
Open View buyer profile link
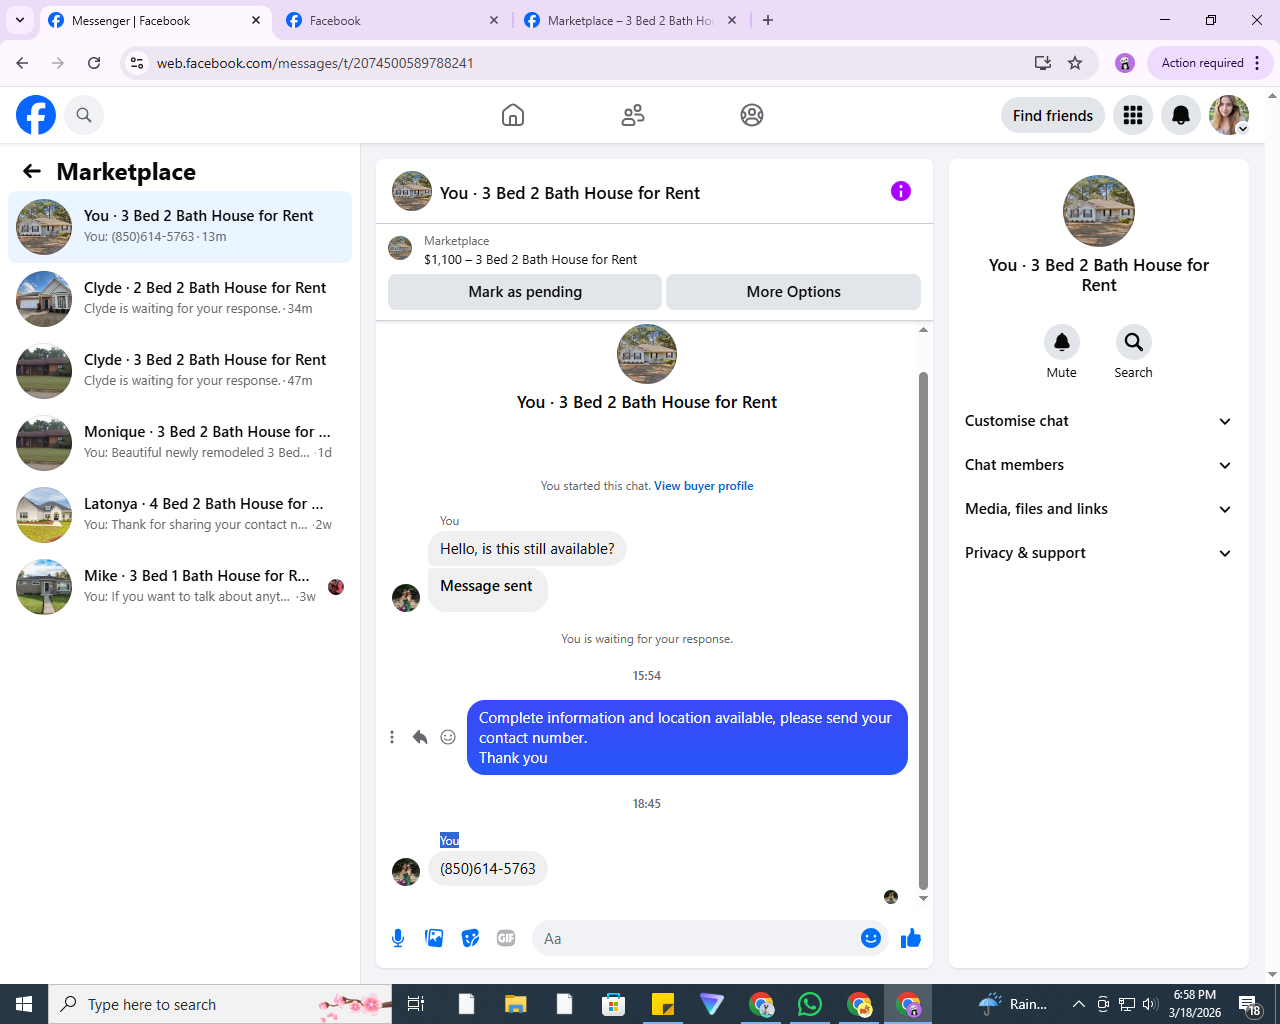click(x=704, y=486)
